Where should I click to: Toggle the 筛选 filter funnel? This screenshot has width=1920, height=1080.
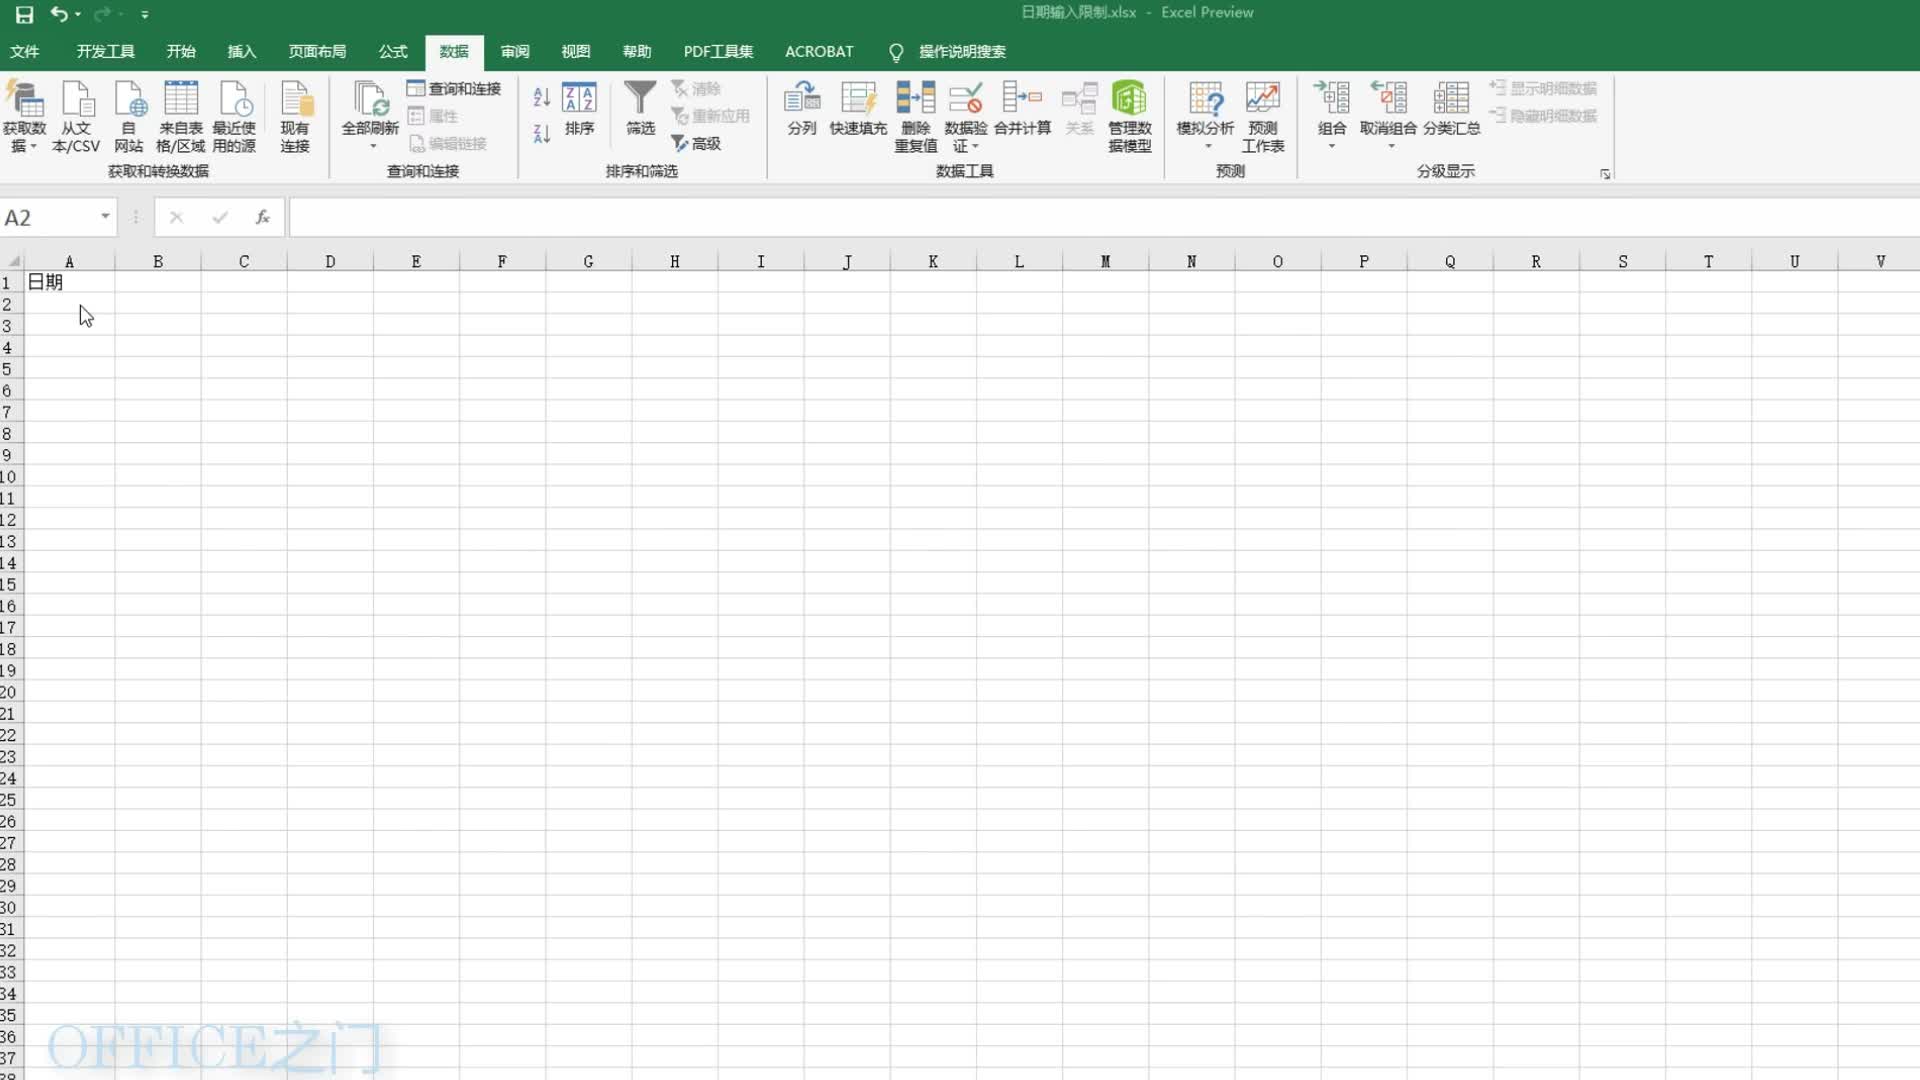point(640,108)
